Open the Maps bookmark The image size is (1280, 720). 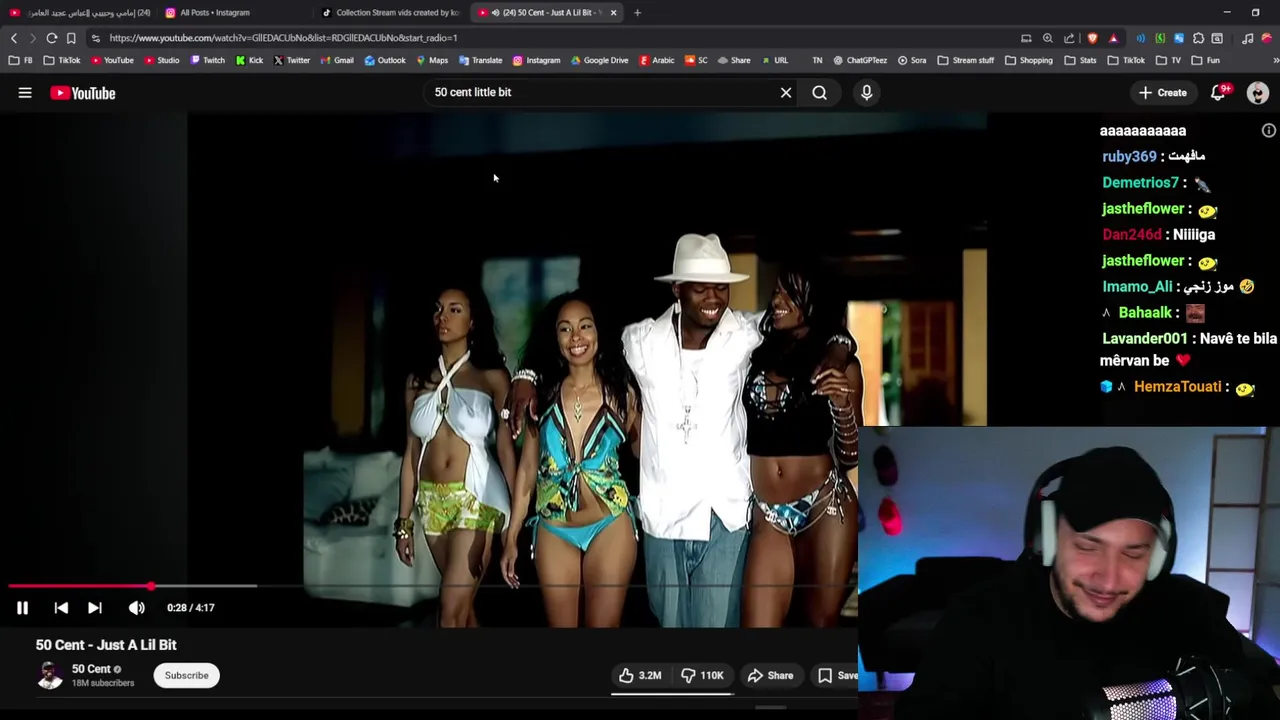432,60
